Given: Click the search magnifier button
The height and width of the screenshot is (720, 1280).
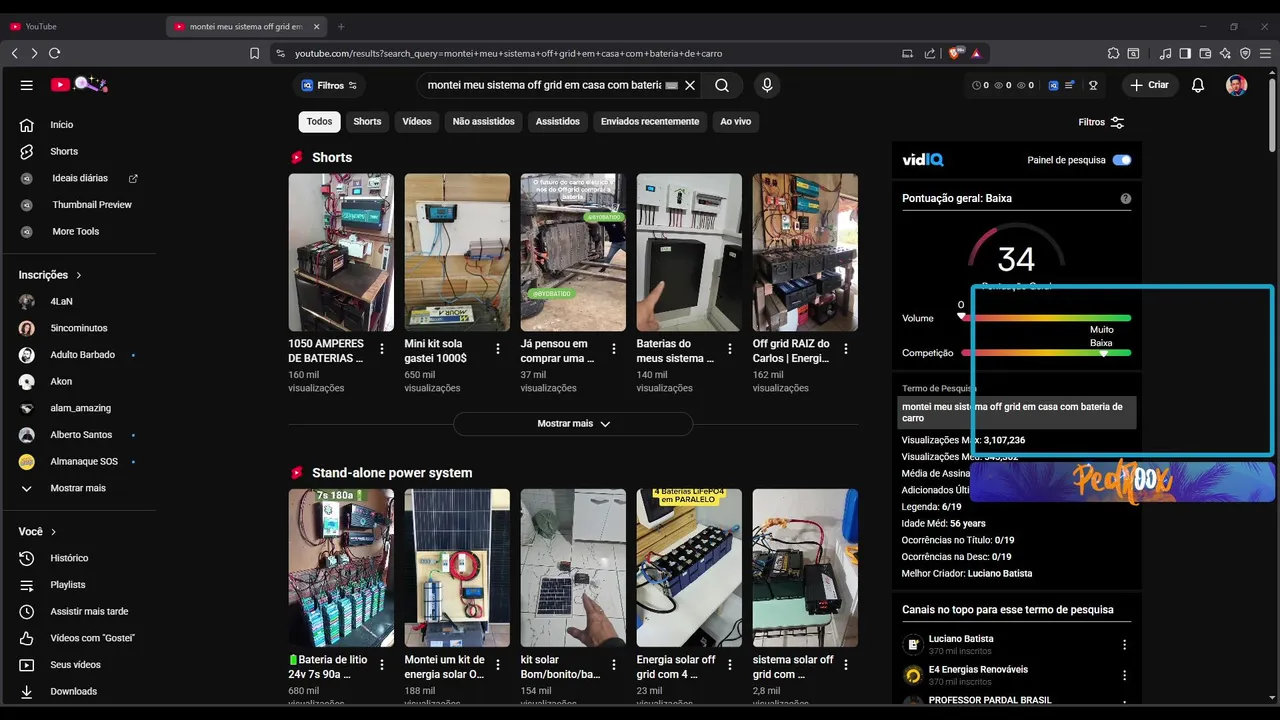Looking at the screenshot, I should pyautogui.click(x=722, y=86).
